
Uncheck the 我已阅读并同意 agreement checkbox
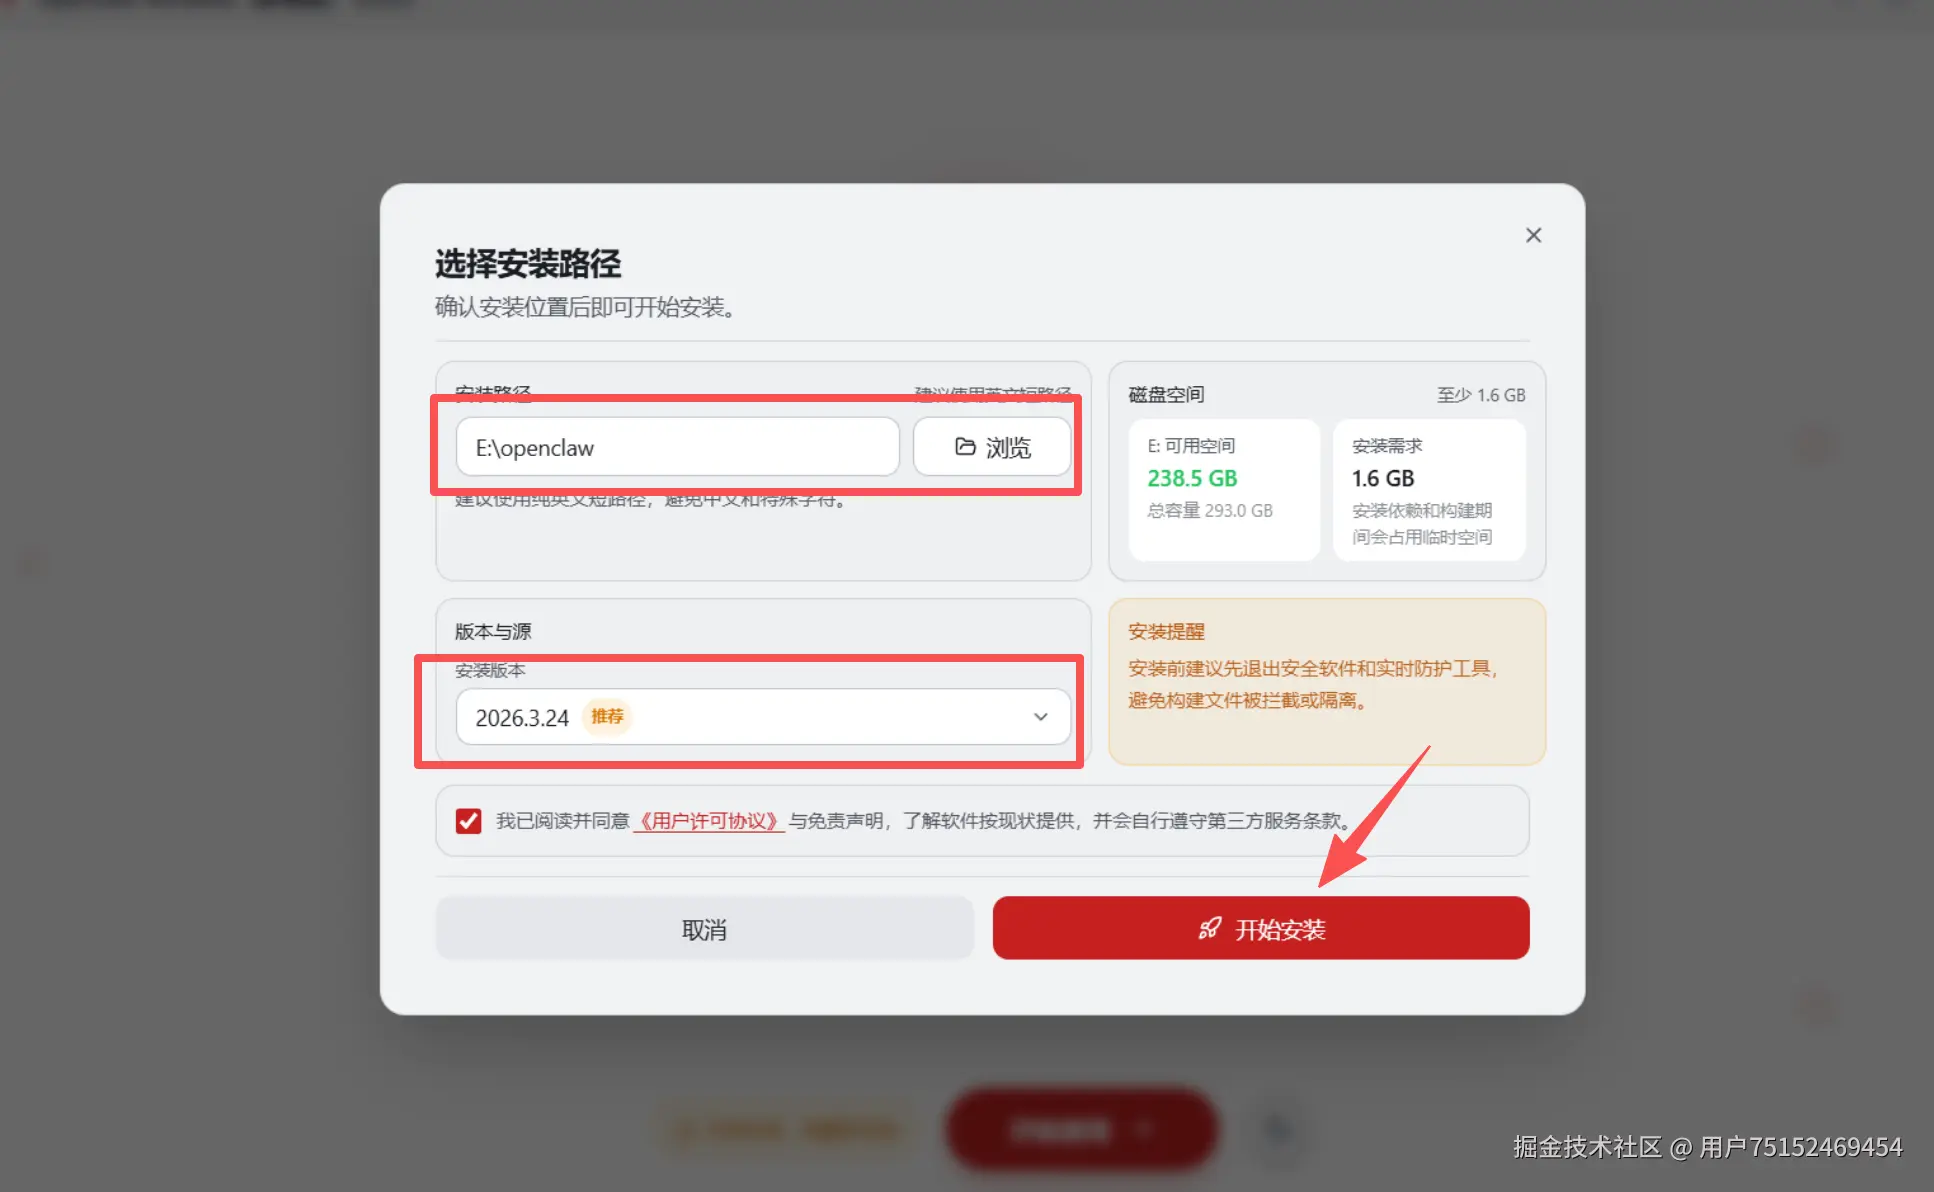[x=468, y=821]
